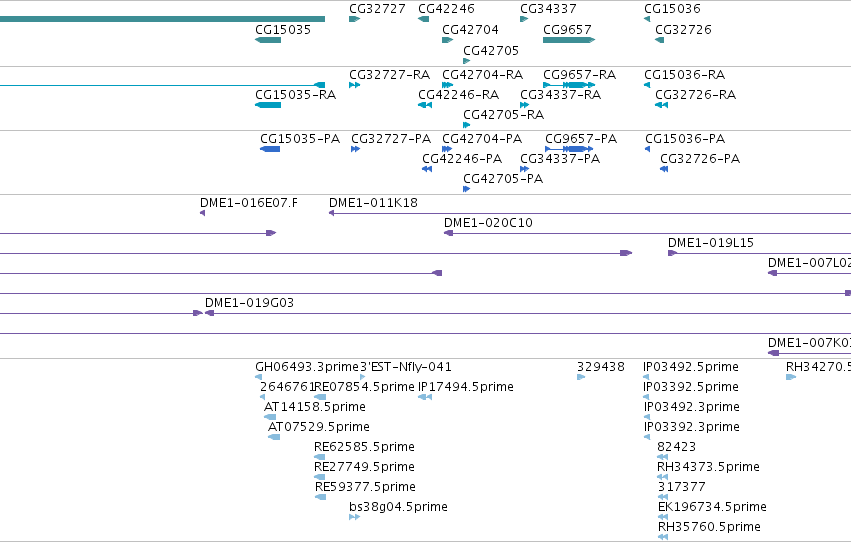Select the CG42705 gene label
851x542 pixels.
[x=491, y=50]
